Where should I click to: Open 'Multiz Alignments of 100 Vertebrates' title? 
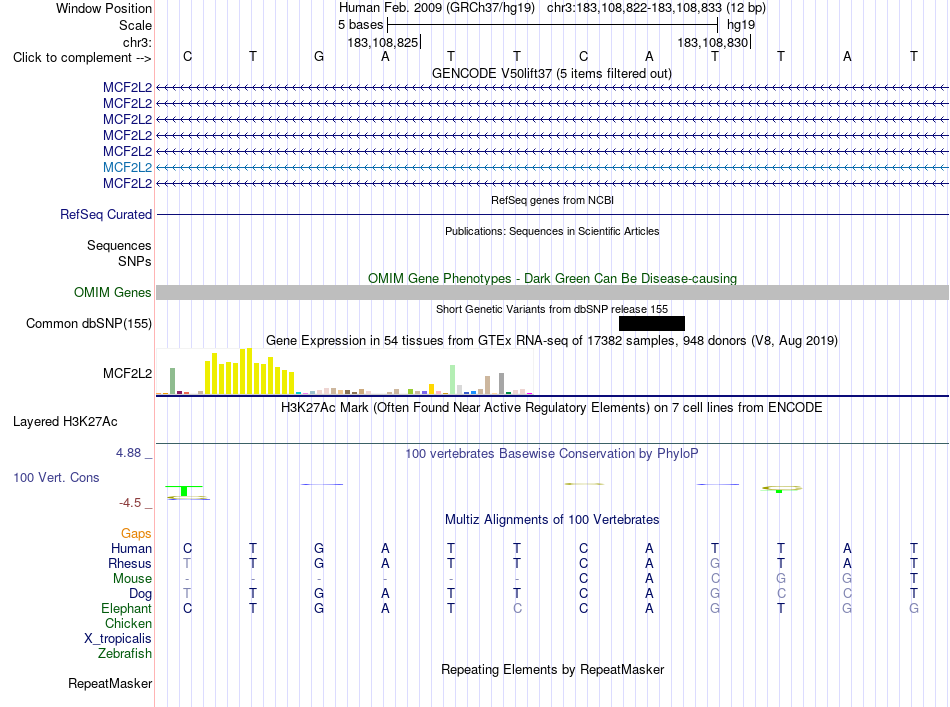click(x=552, y=519)
